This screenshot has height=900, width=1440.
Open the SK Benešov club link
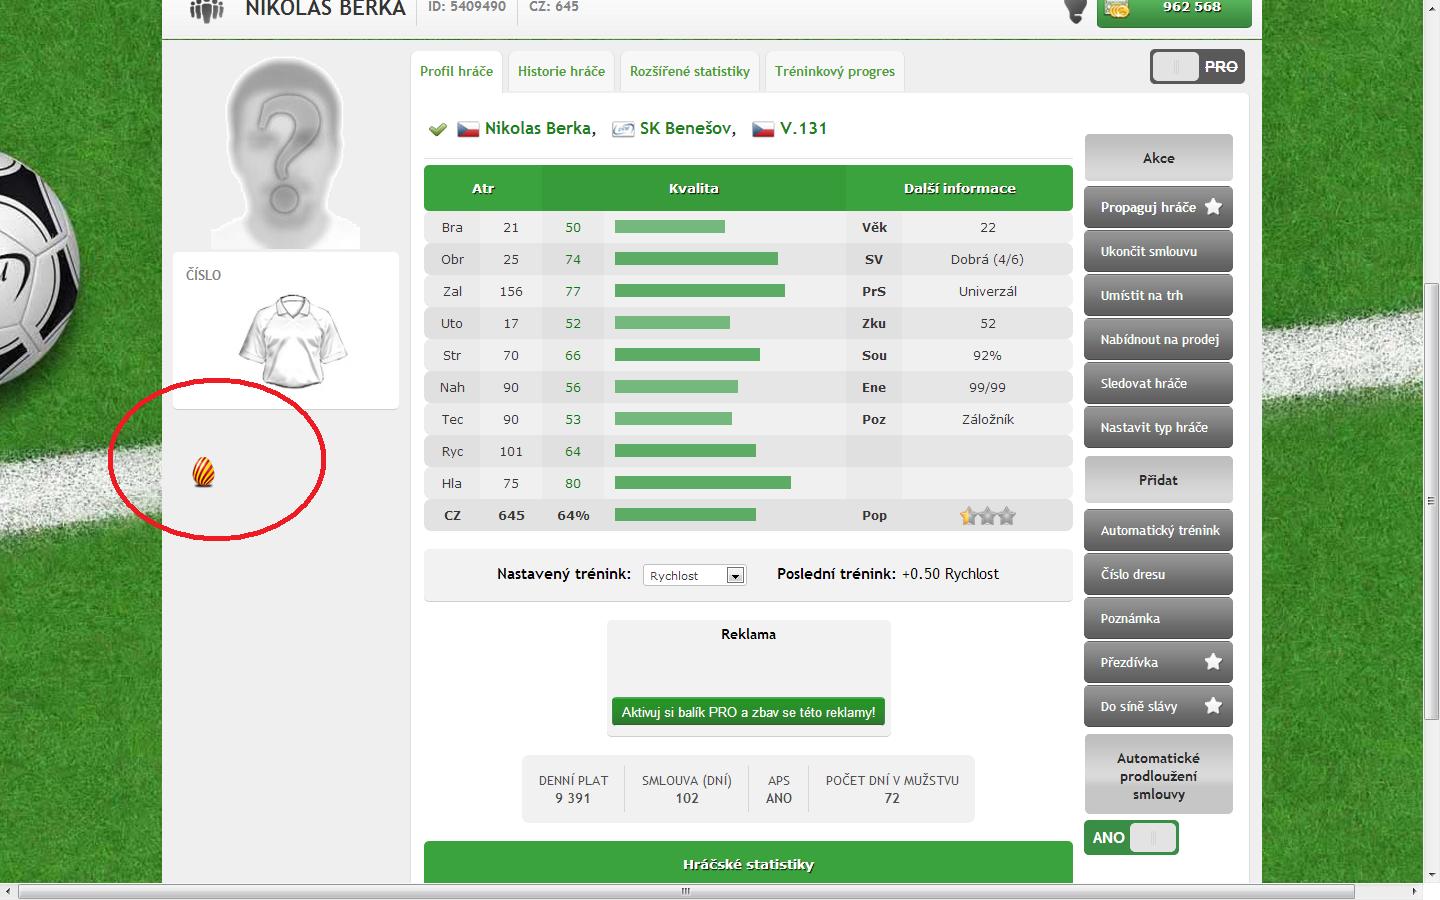pyautogui.click(x=688, y=128)
